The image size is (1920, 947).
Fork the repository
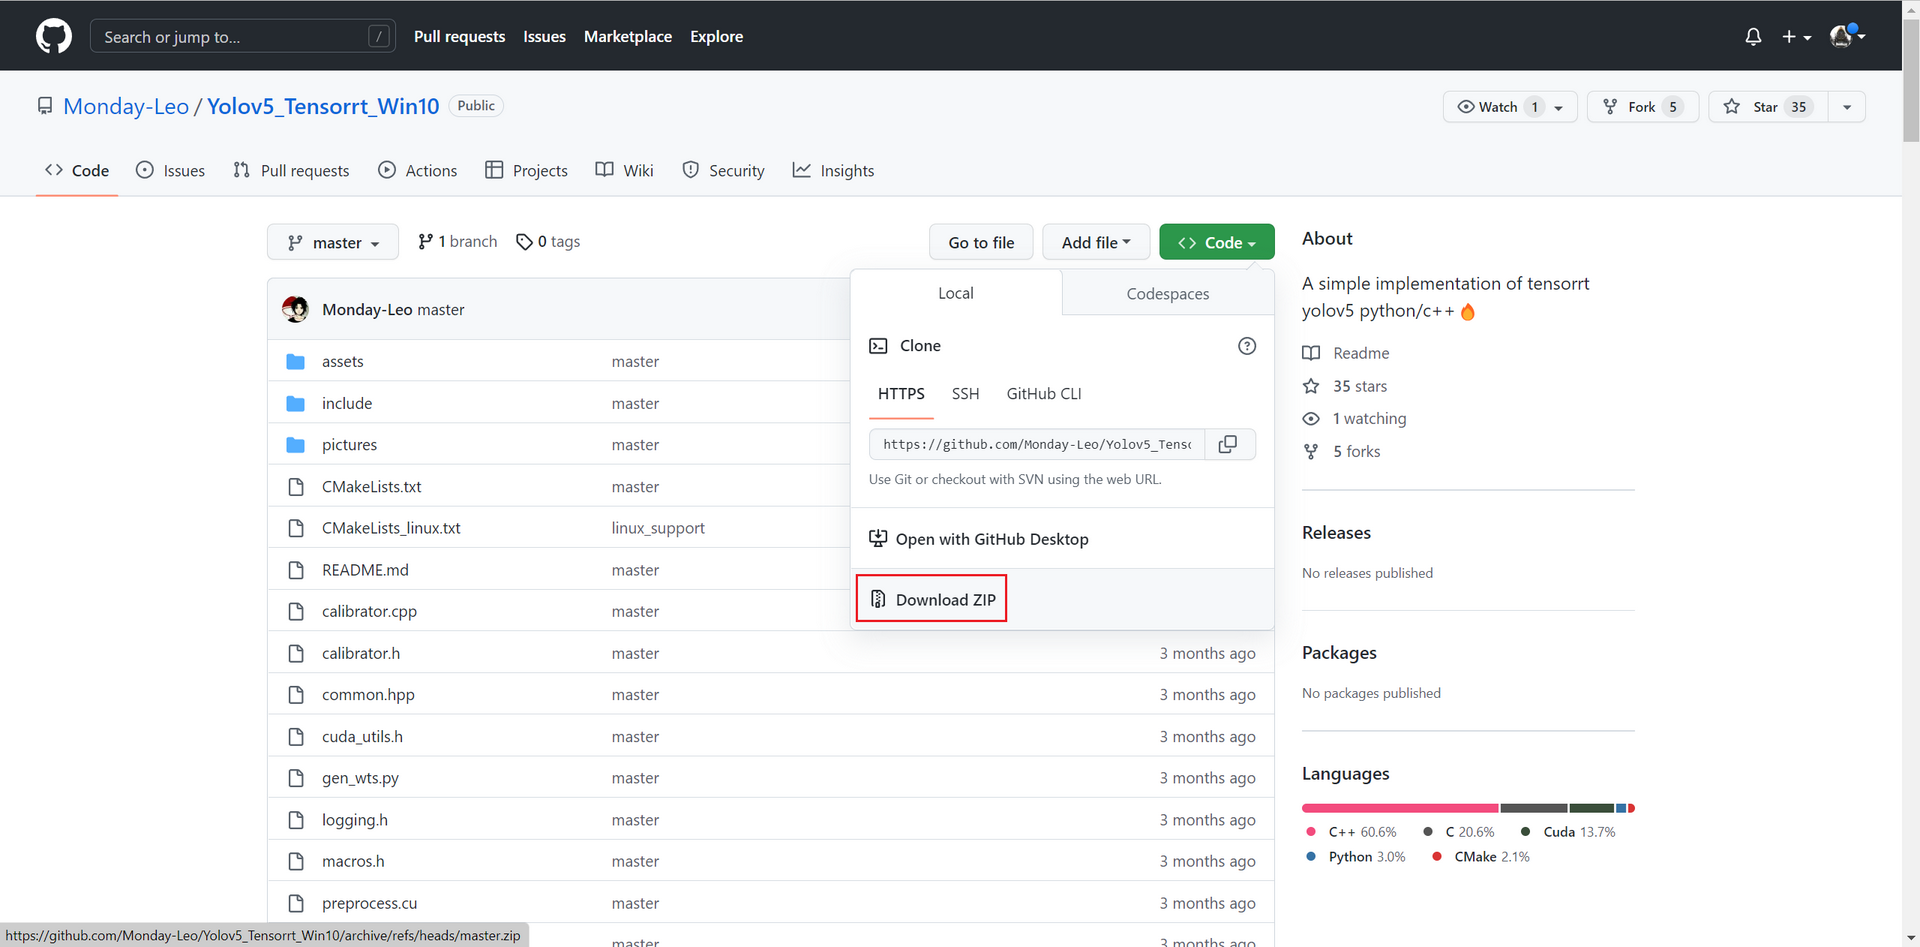[x=1643, y=107]
